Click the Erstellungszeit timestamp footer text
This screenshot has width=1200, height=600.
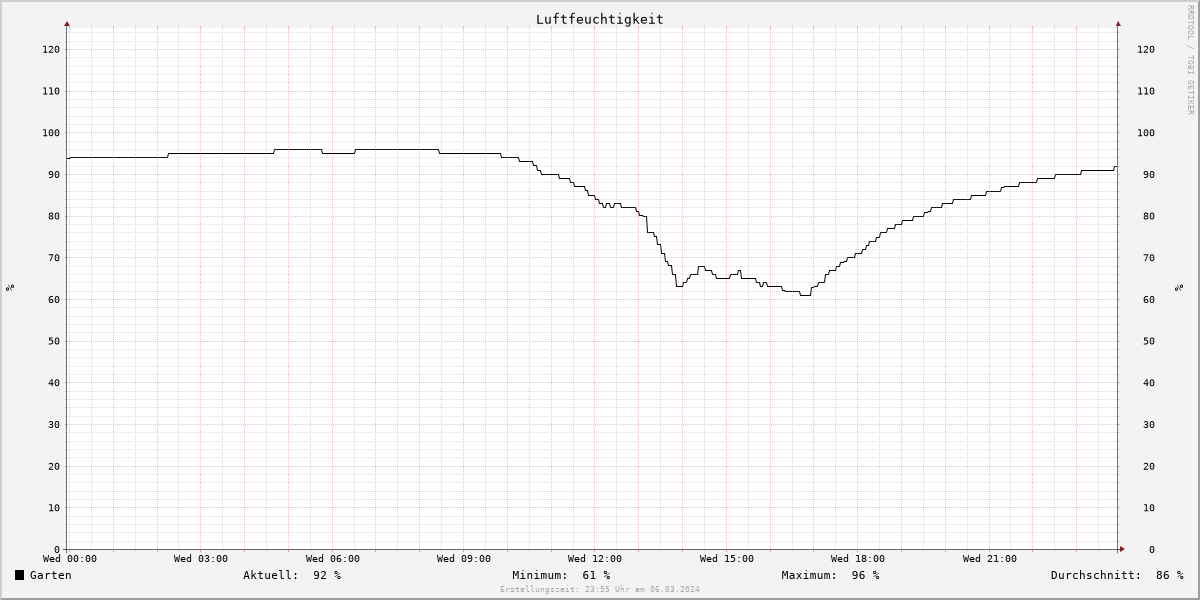pyautogui.click(x=599, y=590)
